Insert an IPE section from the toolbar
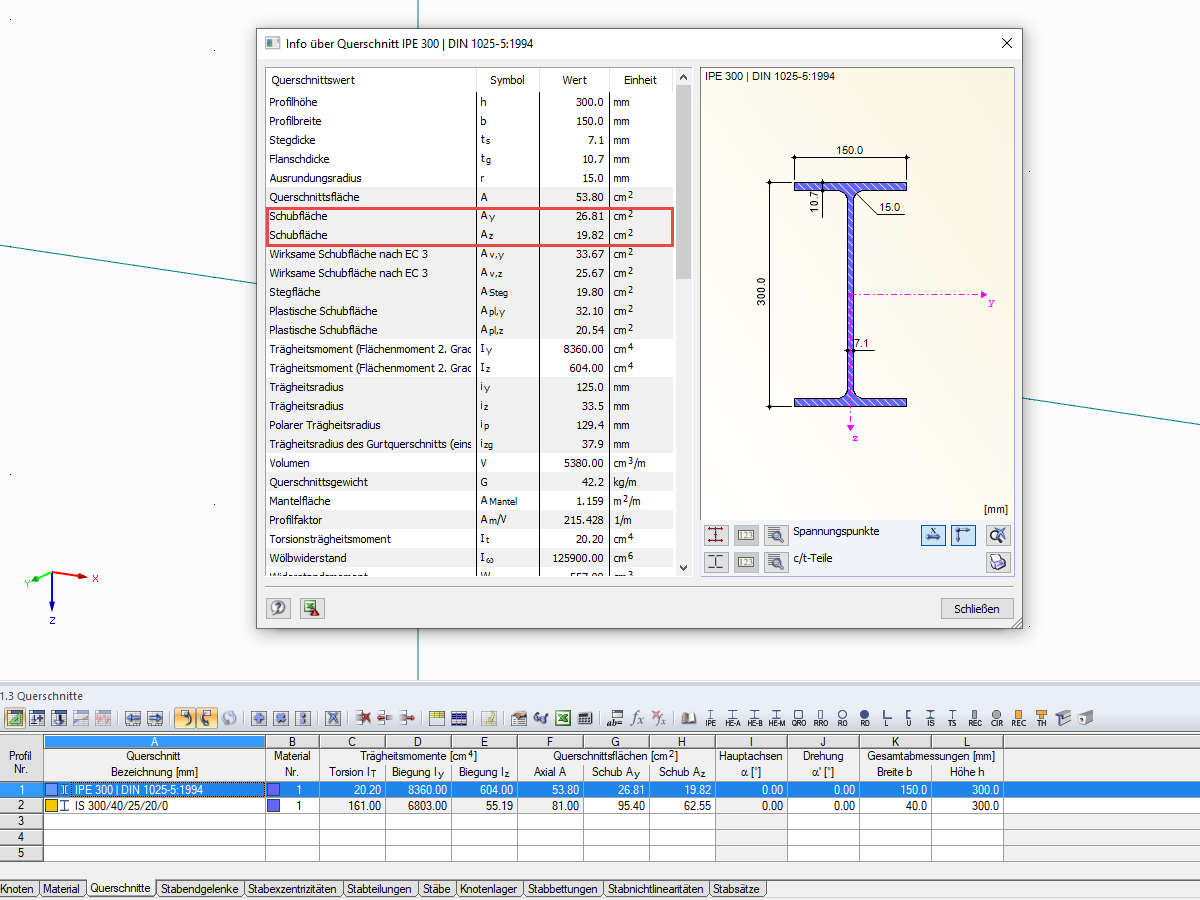Viewport: 1200px width, 900px height. tap(711, 718)
